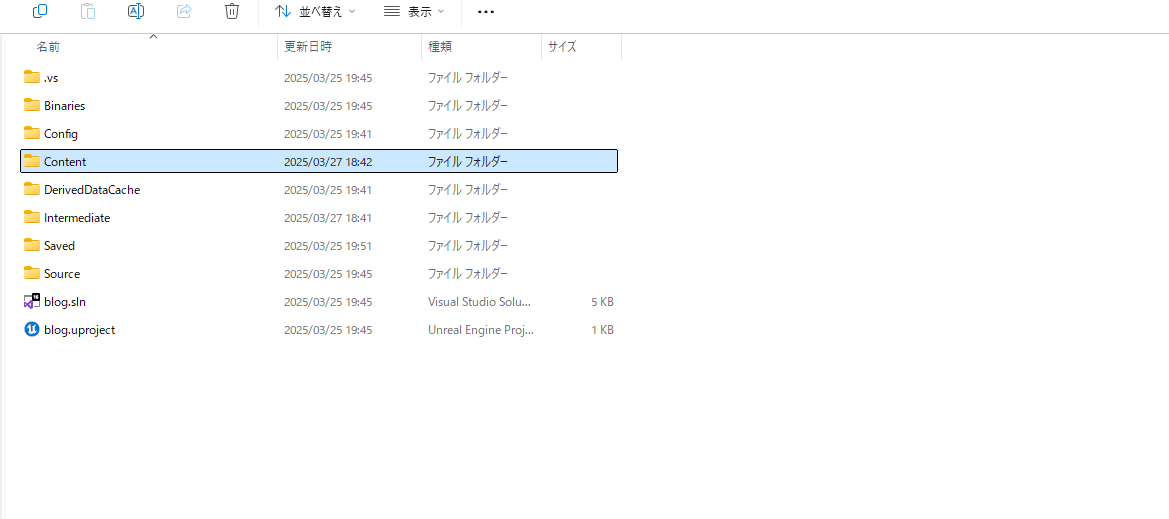Sort by 名前 column header
The width and height of the screenshot is (1169, 519).
click(x=48, y=47)
